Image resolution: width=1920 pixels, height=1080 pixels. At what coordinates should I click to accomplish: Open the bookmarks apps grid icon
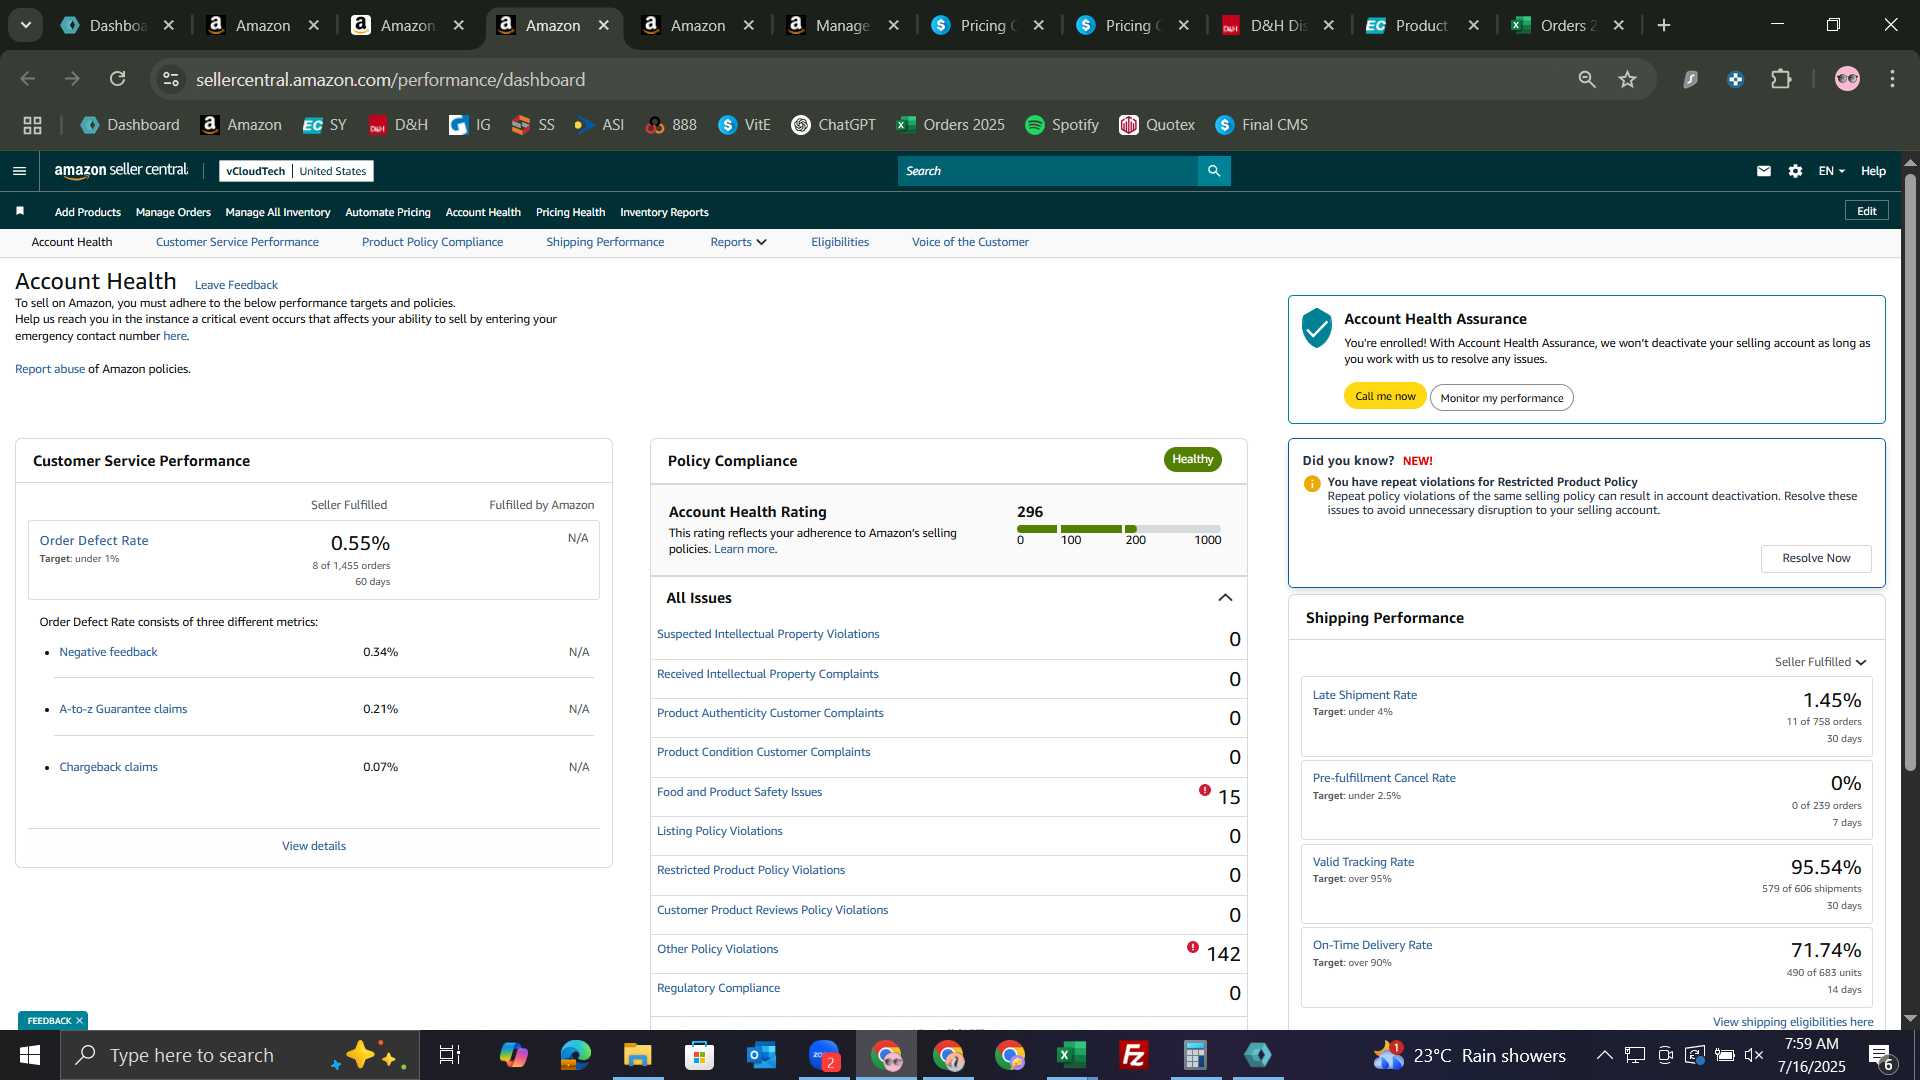coord(32,125)
